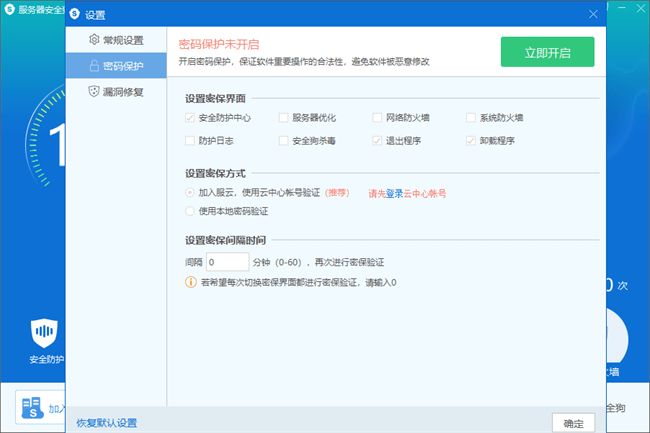Switch to the 漏洞修复 tab

(122, 92)
